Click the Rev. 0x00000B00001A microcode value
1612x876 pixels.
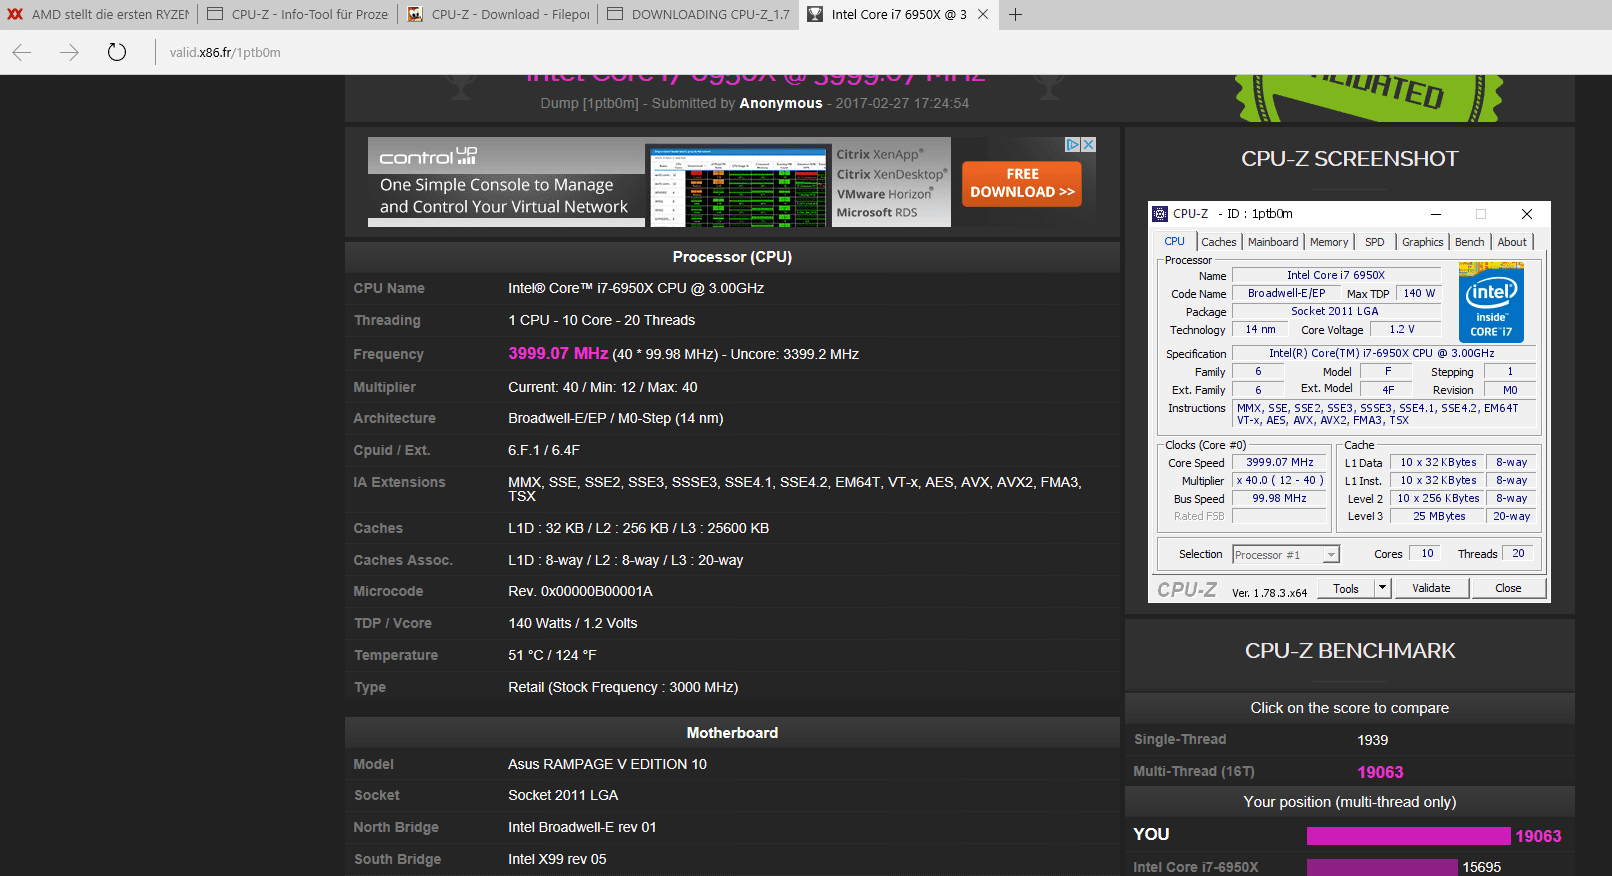coord(580,591)
